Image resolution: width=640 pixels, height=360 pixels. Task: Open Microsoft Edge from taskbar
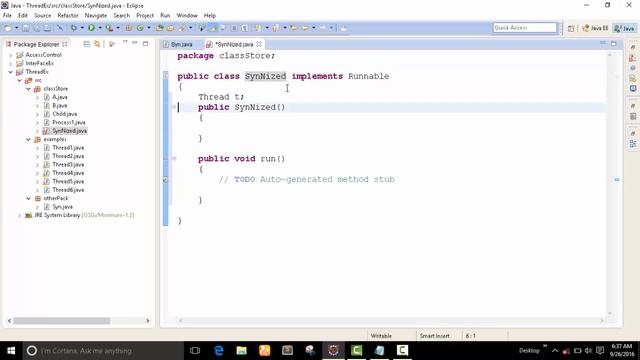pyautogui.click(x=219, y=350)
